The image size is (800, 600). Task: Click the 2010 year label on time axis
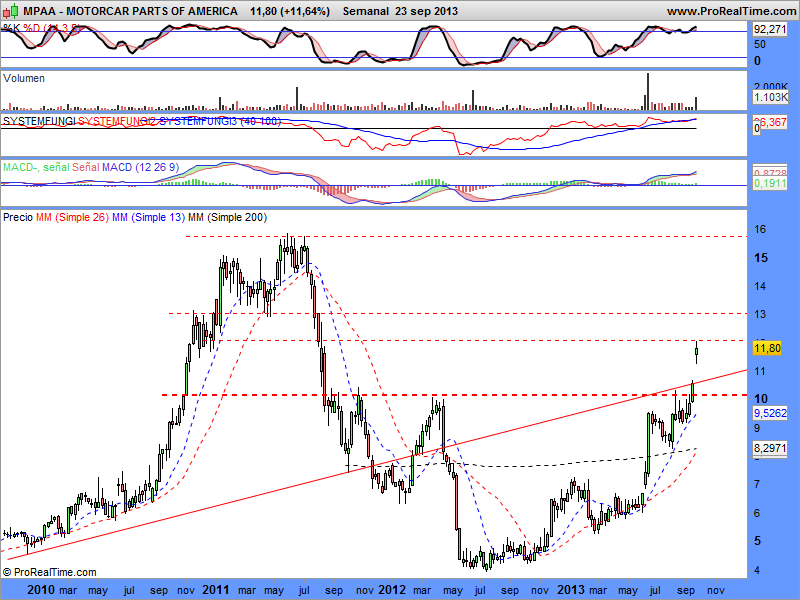pos(41,590)
